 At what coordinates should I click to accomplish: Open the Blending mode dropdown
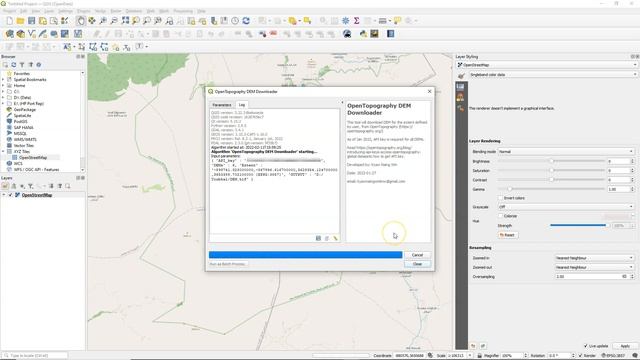[566, 151]
